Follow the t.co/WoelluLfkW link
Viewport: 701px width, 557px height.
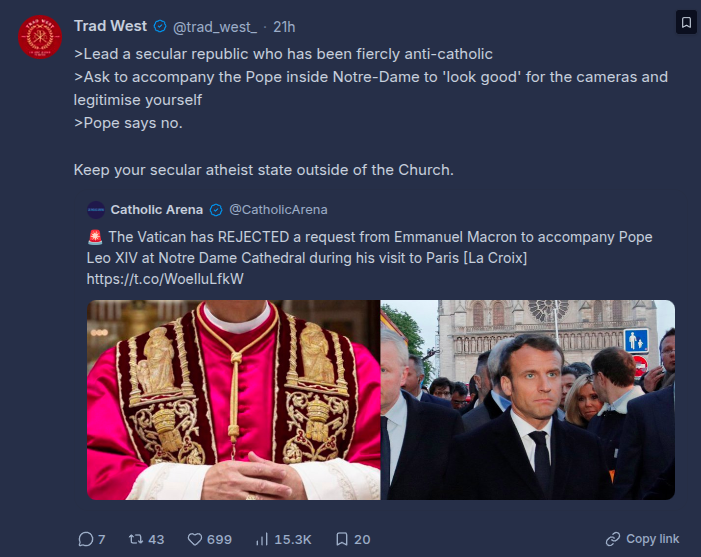pyautogui.click(x=165, y=279)
